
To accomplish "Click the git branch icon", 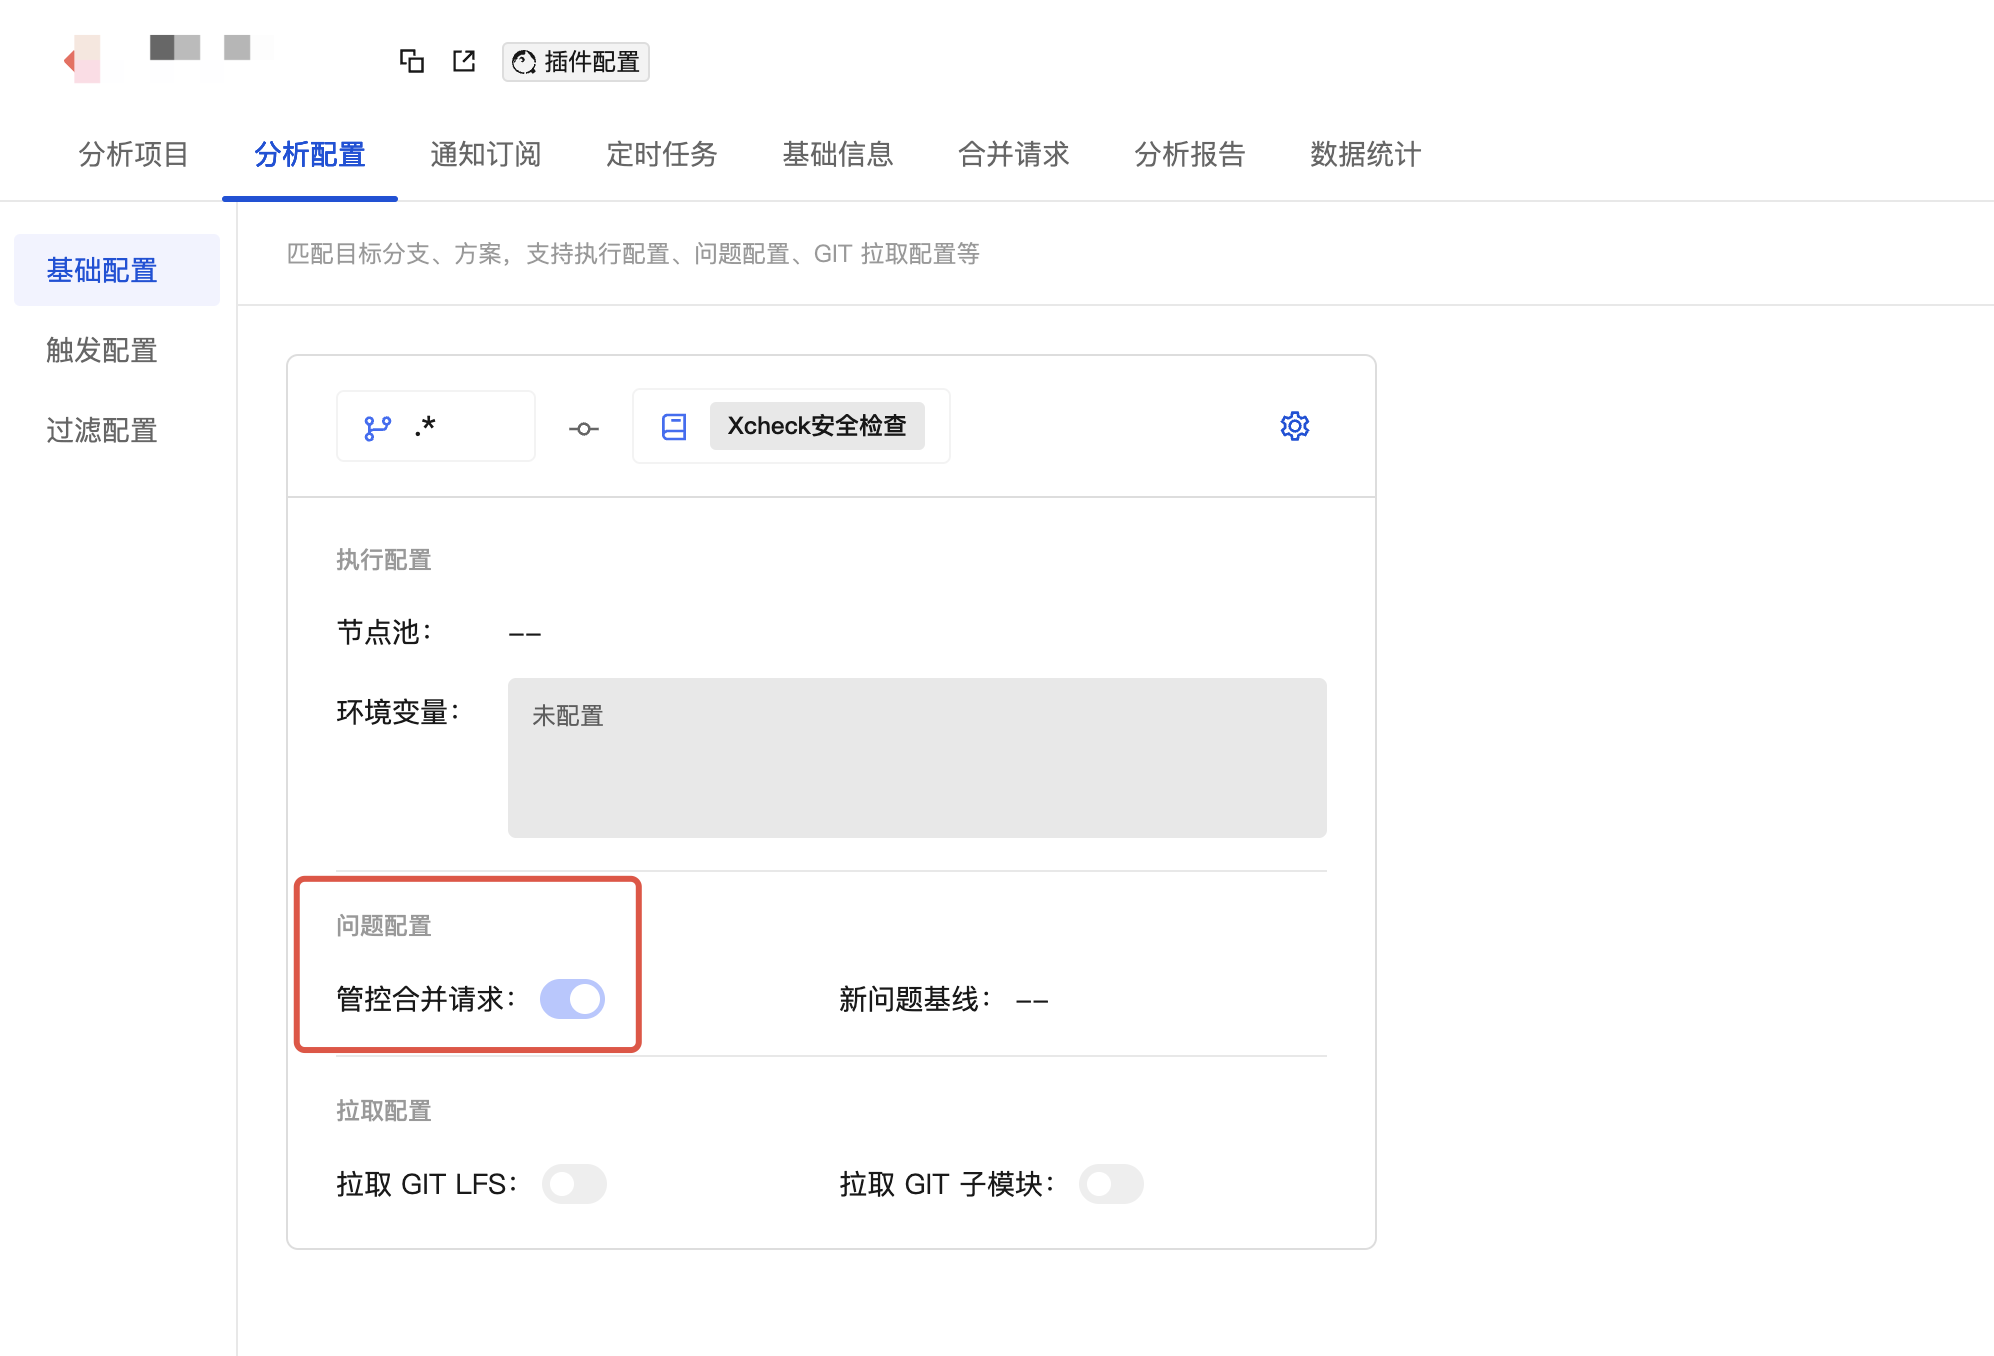I will tap(377, 428).
